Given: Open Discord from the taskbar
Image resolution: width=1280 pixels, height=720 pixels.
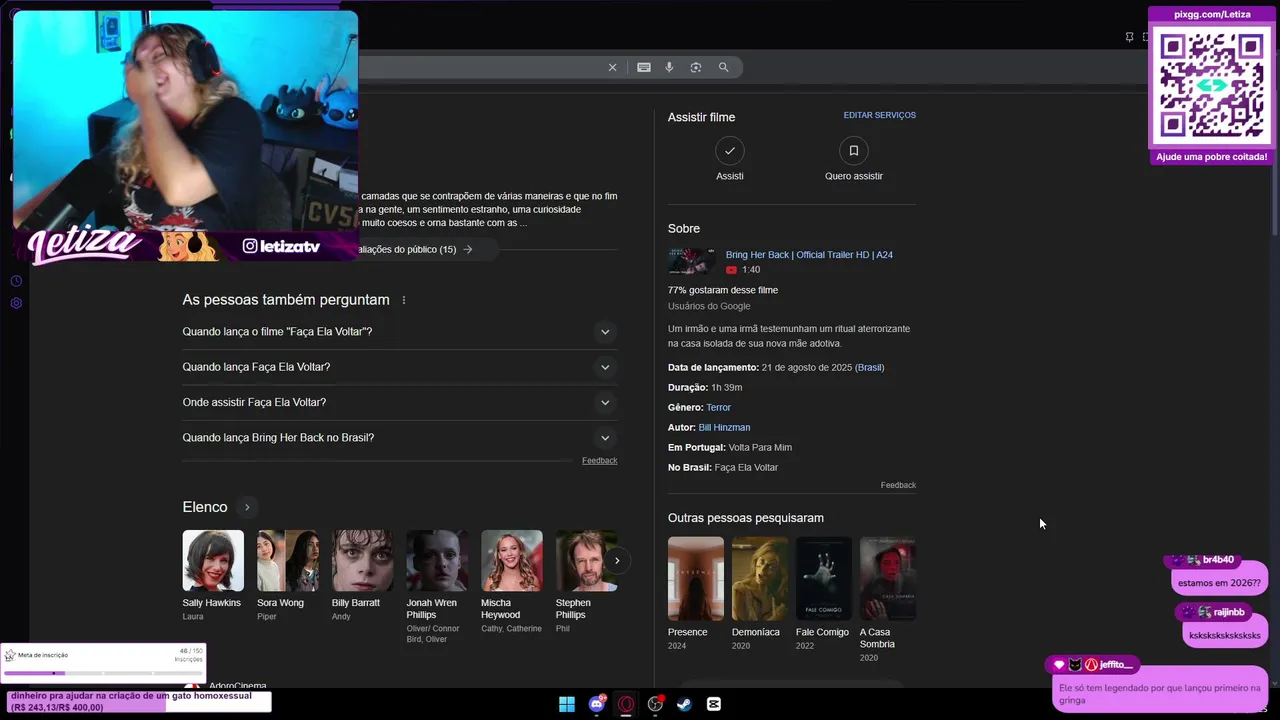Looking at the screenshot, I should pos(597,704).
